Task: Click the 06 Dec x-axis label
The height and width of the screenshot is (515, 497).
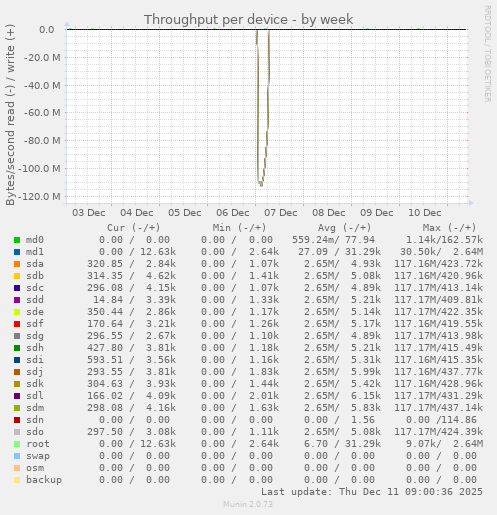Action: [233, 213]
